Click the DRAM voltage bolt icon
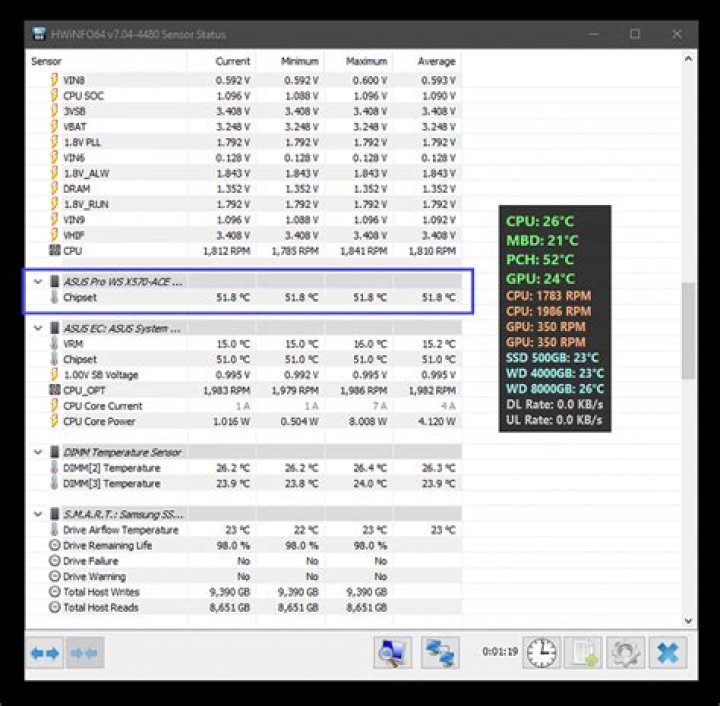Screen dimensions: 720x706 click(55, 189)
